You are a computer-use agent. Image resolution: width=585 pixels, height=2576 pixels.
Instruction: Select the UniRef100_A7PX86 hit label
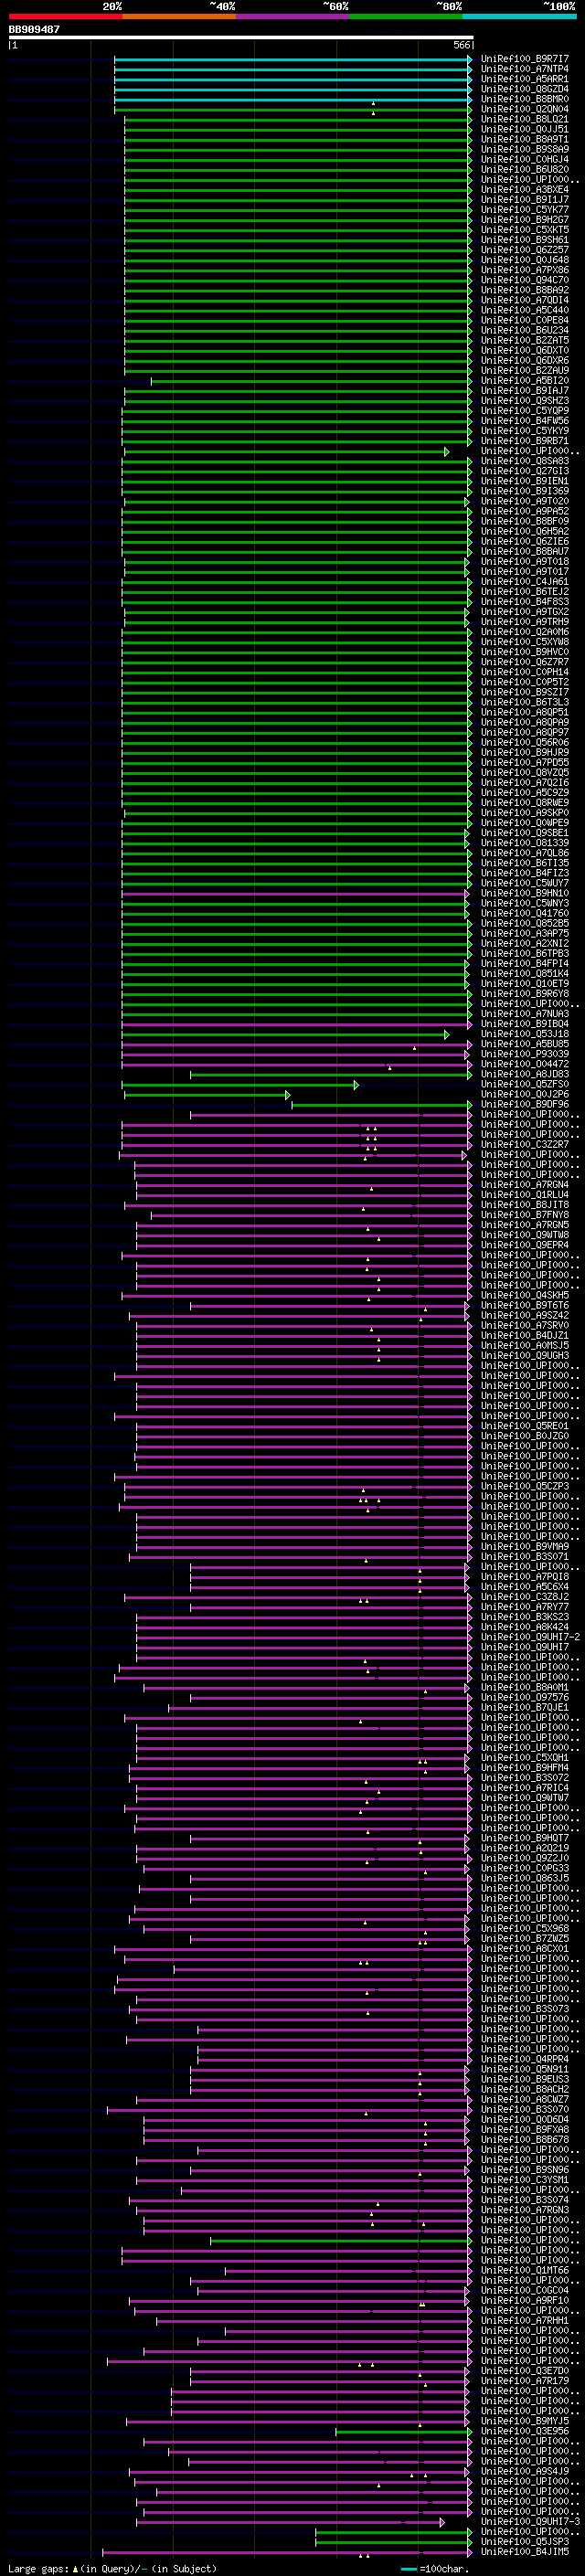click(x=524, y=270)
